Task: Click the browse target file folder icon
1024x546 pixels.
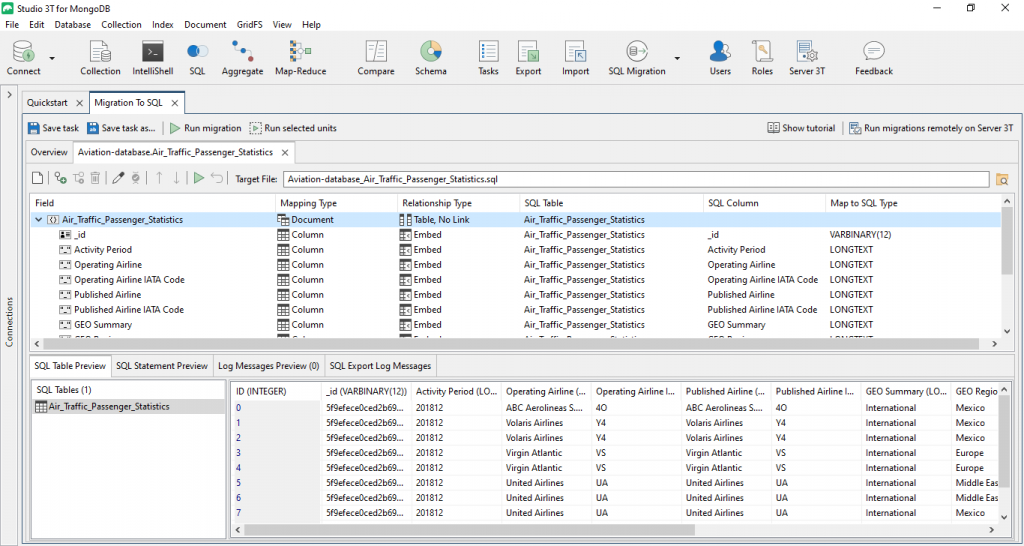Action: (x=1002, y=179)
